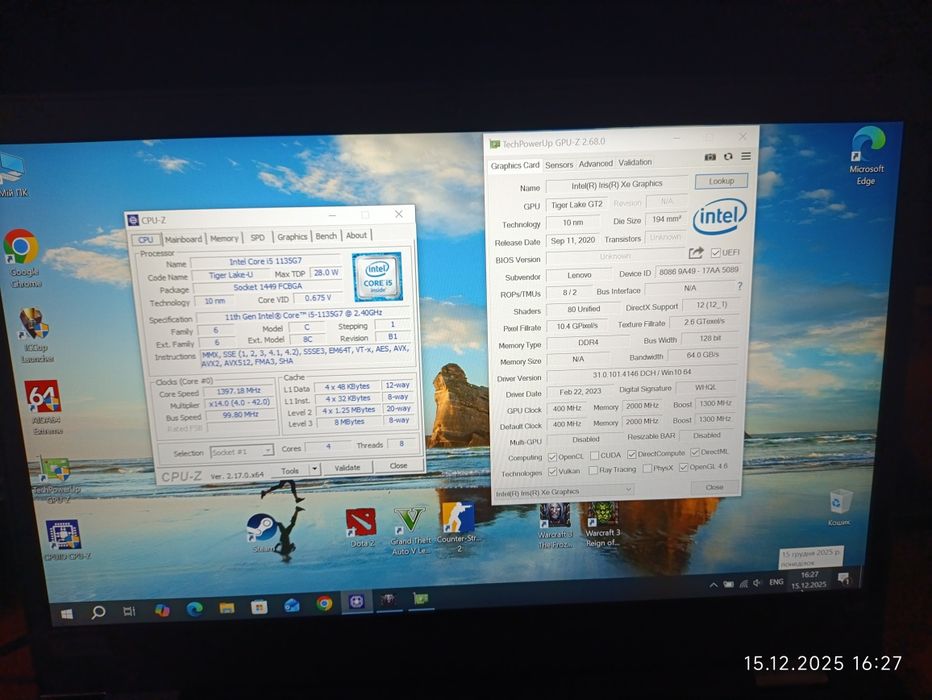Click the taskbar volume icon
Viewport: 932px width, 700px height.
point(757,583)
